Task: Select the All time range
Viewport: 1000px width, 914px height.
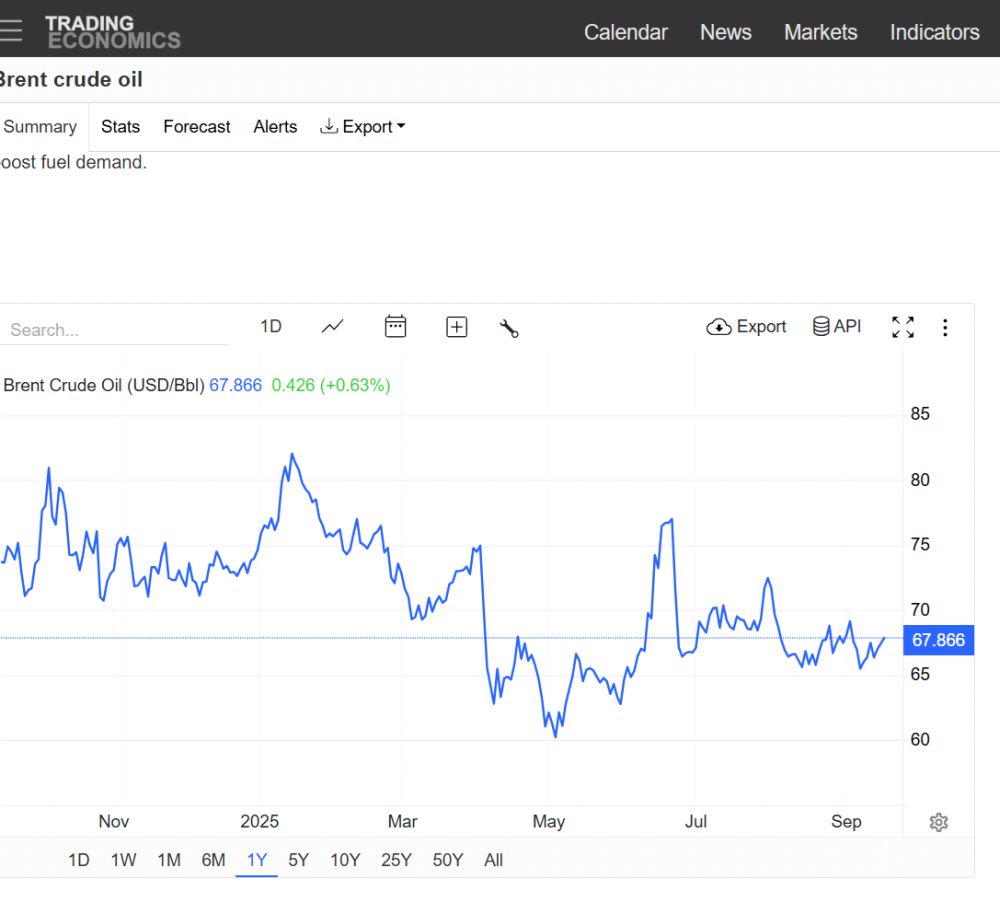Action: click(493, 860)
